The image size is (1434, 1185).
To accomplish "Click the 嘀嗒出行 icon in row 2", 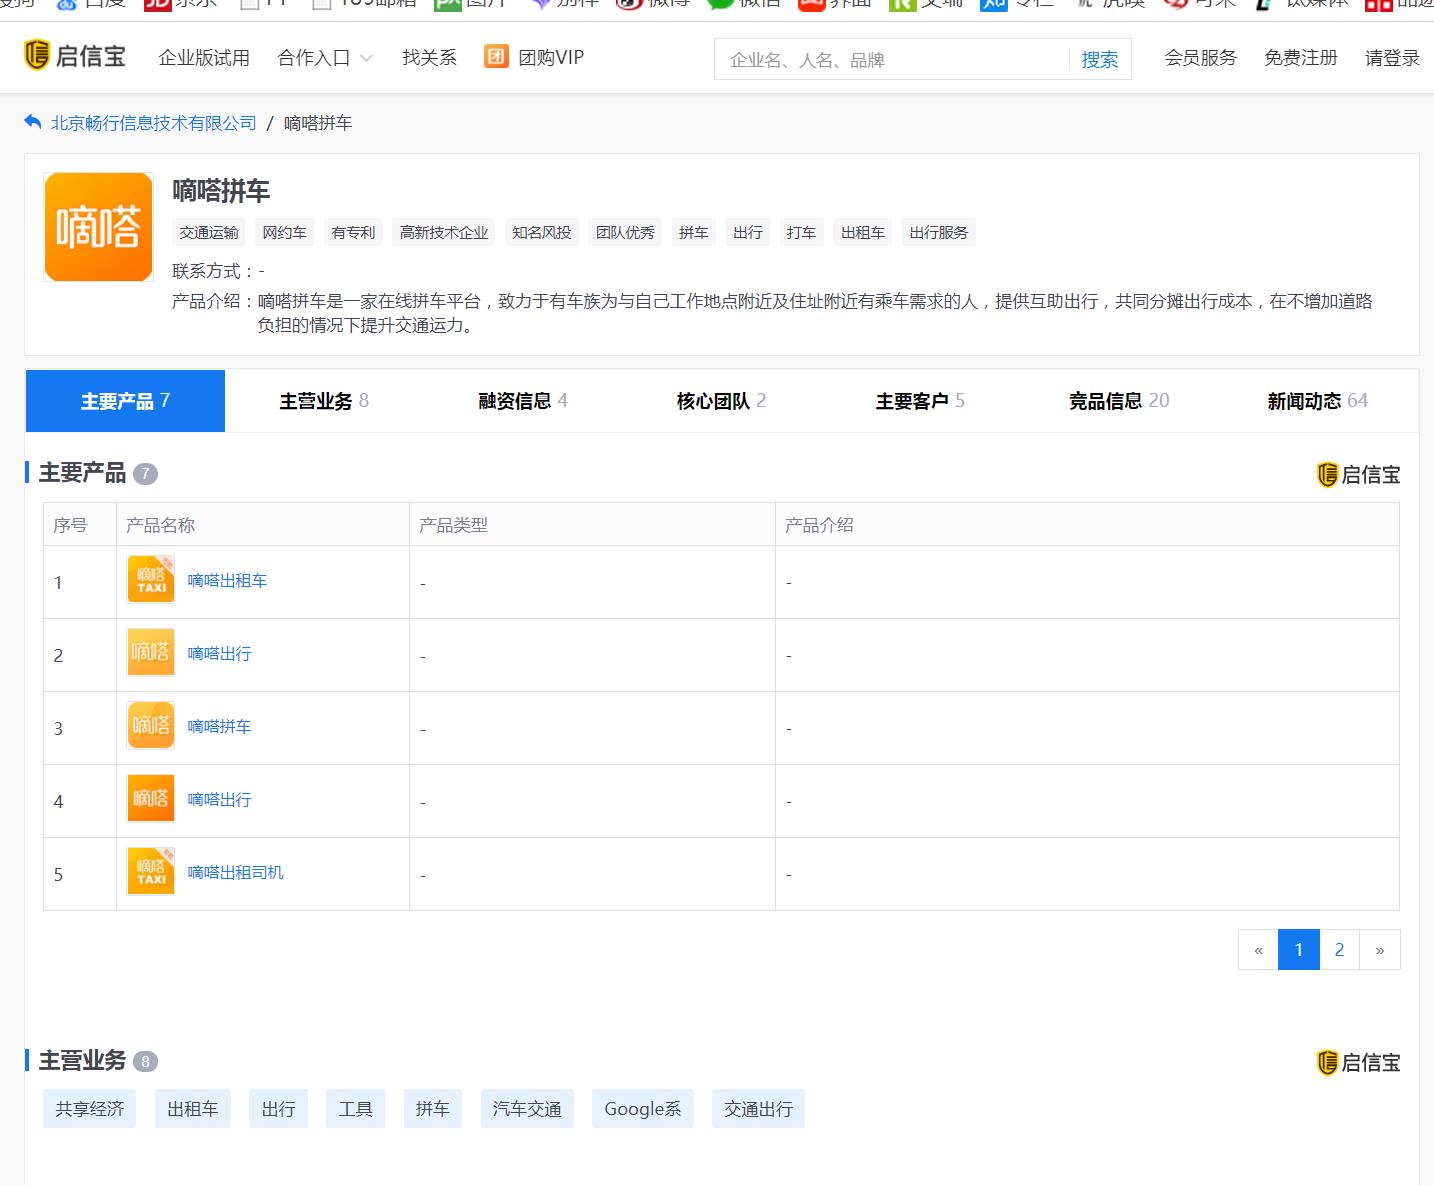I will coord(151,653).
